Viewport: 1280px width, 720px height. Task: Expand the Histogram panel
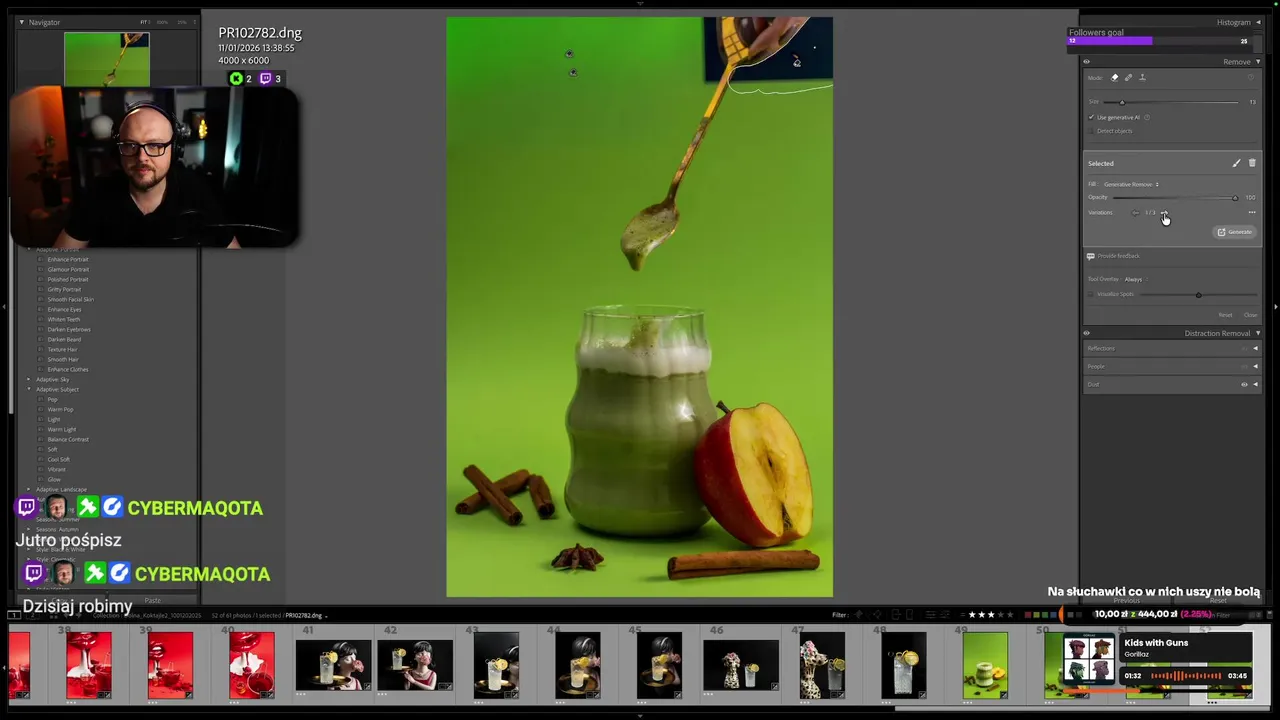coord(1258,22)
